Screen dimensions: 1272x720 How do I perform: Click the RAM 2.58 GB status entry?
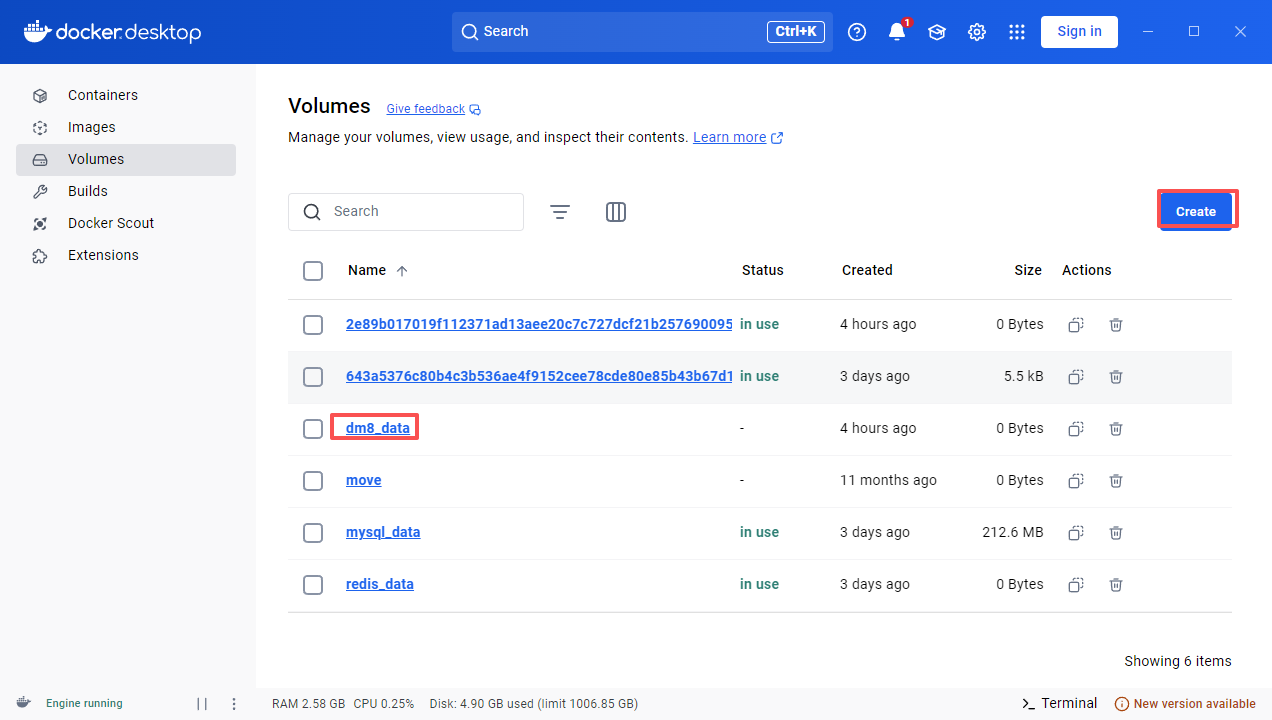(x=309, y=704)
